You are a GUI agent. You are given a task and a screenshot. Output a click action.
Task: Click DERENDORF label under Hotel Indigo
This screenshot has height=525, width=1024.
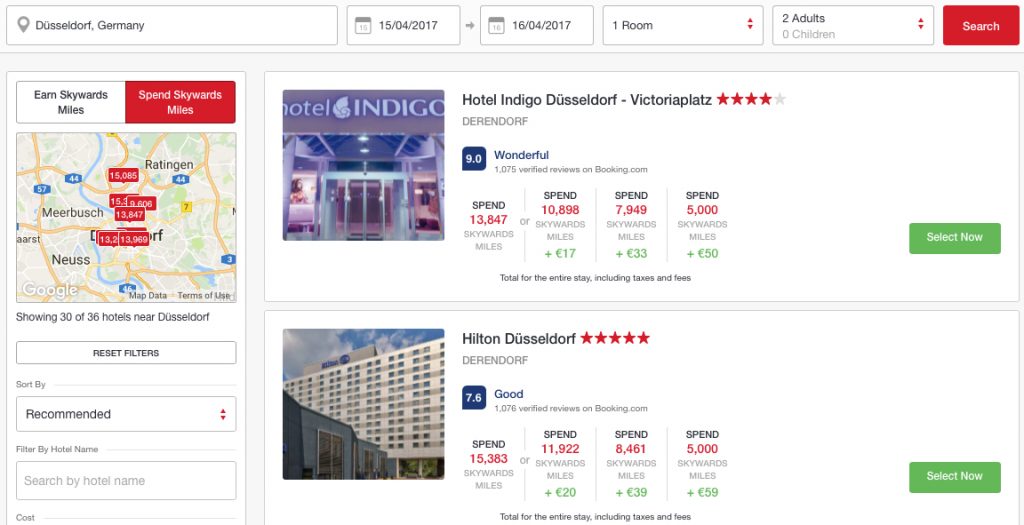(495, 121)
